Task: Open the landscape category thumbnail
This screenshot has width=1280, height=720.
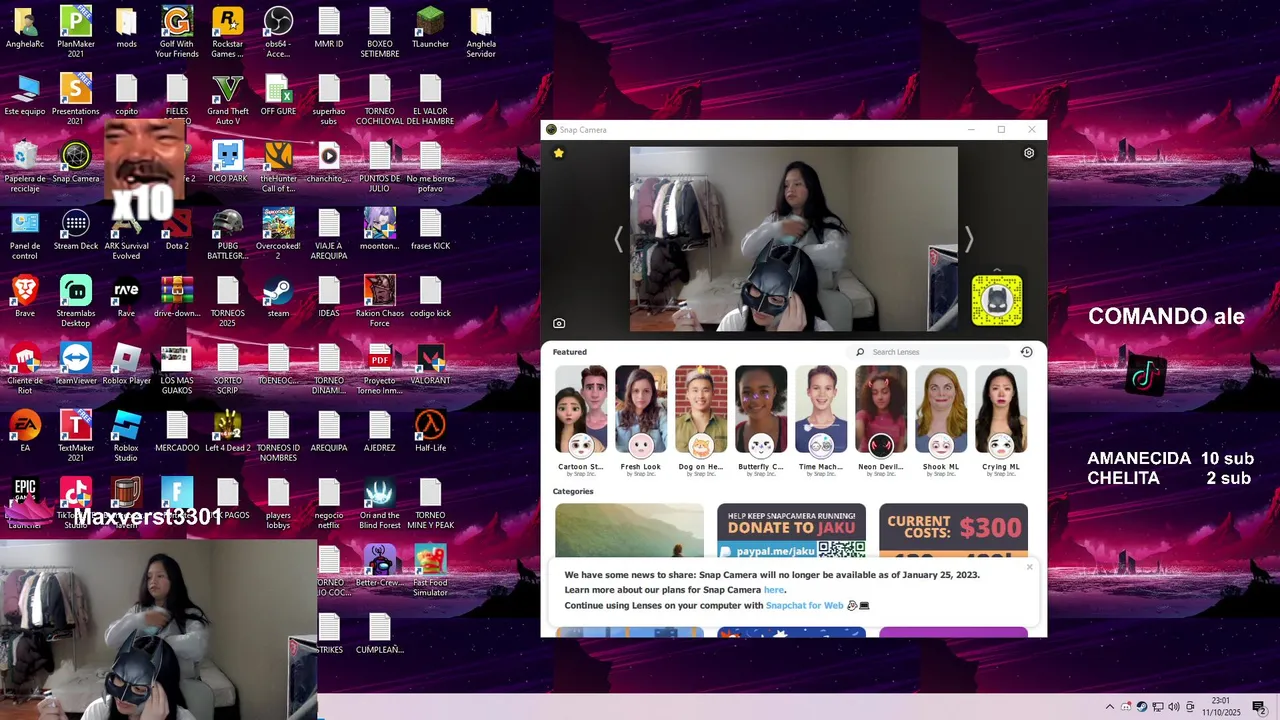Action: 629,531
